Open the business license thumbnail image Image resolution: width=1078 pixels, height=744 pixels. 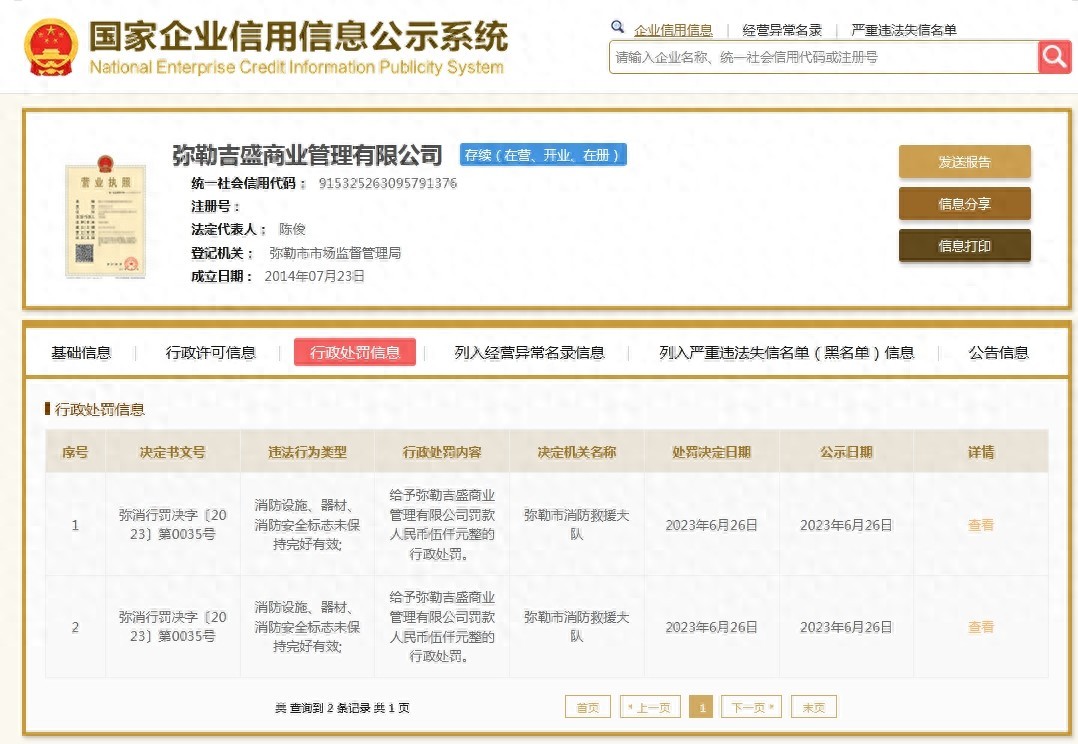coord(105,218)
